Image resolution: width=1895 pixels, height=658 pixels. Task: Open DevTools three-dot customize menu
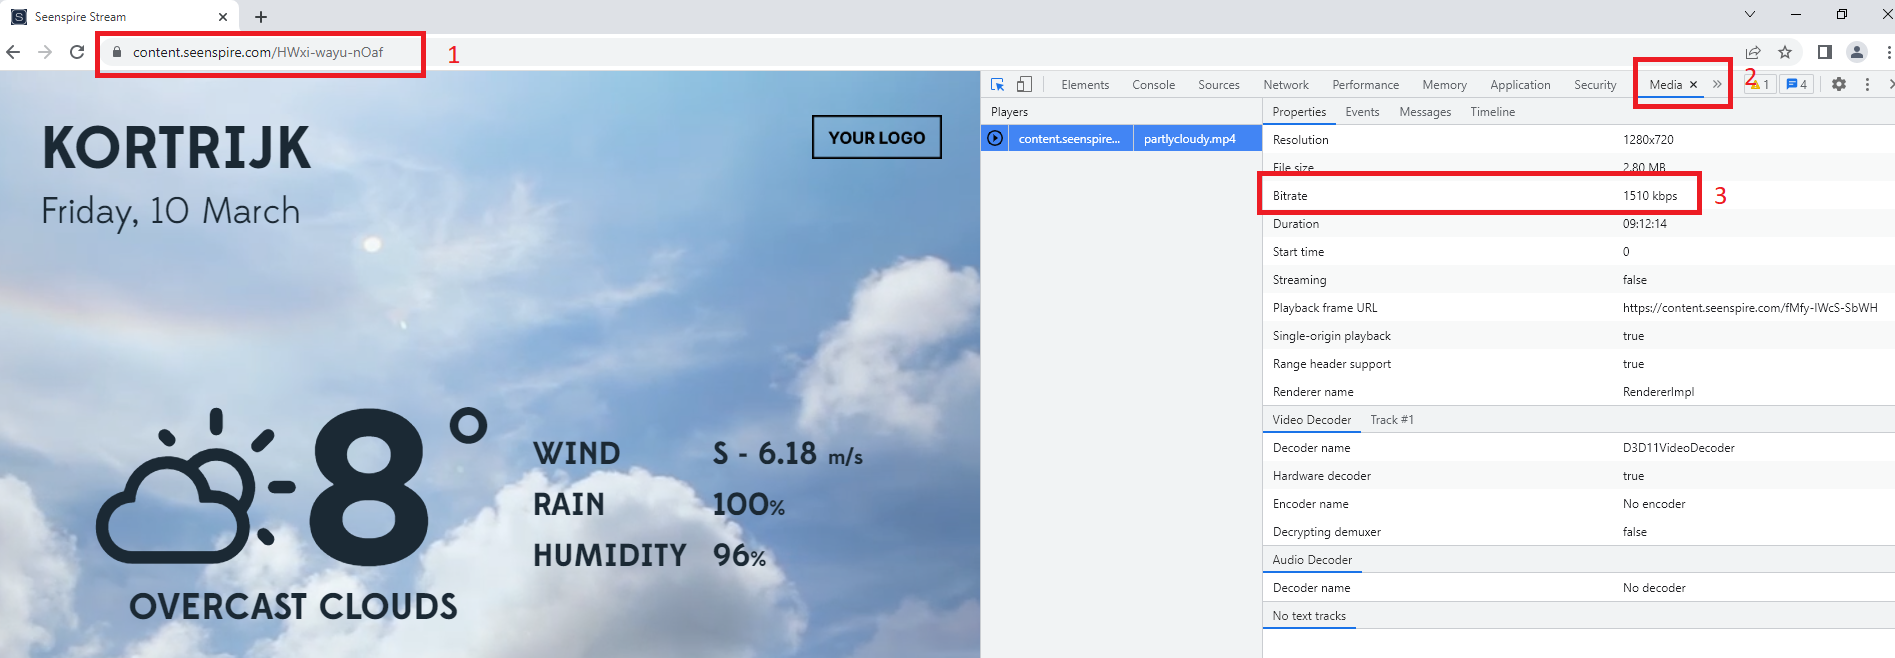point(1867,84)
